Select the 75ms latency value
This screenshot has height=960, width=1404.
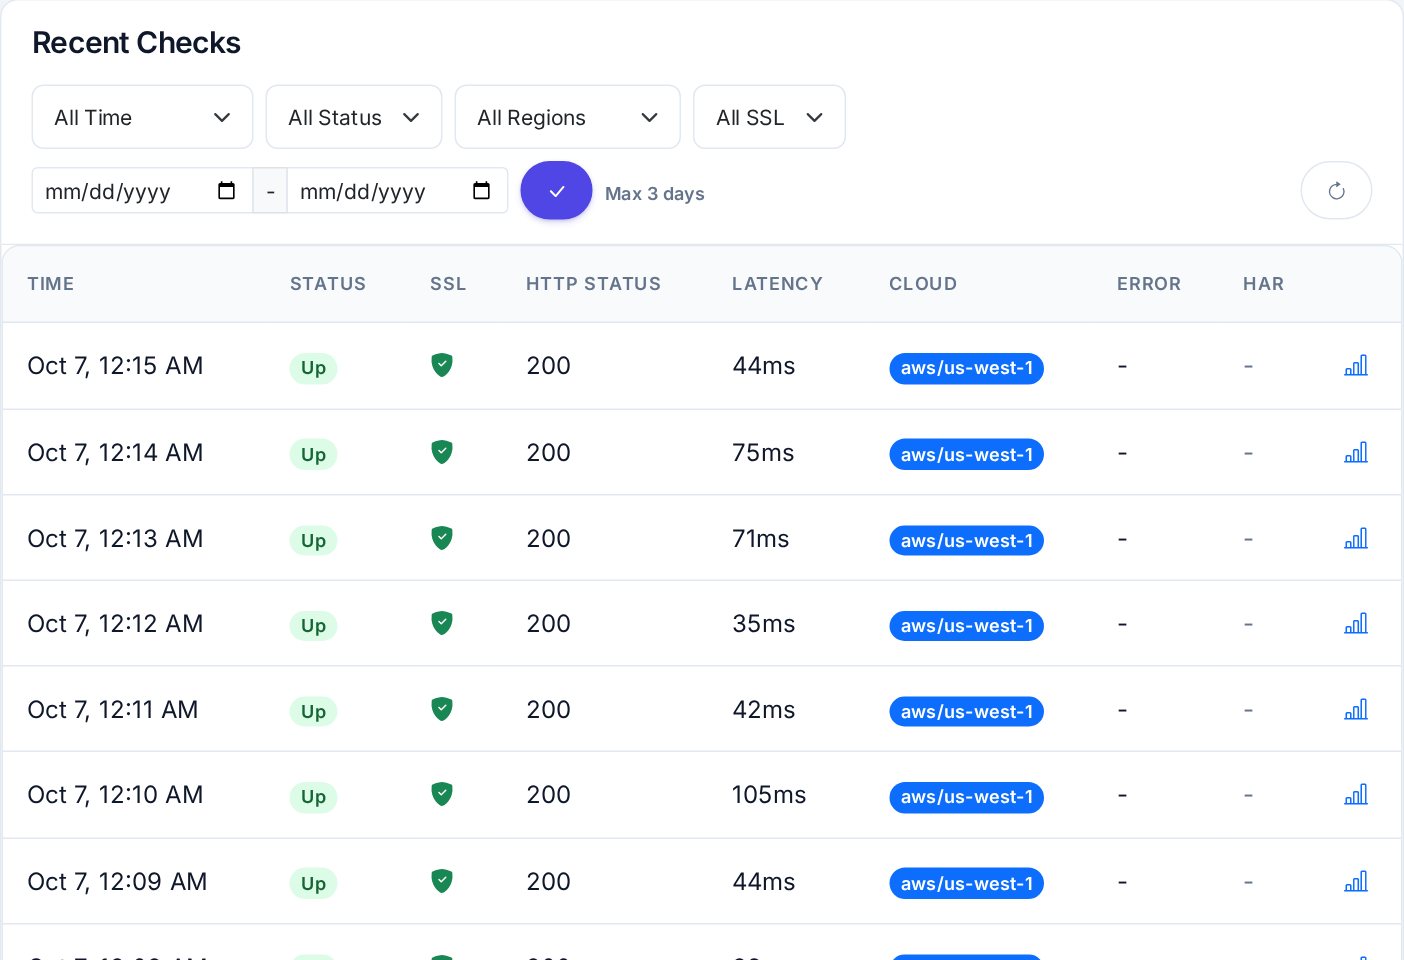(x=763, y=453)
